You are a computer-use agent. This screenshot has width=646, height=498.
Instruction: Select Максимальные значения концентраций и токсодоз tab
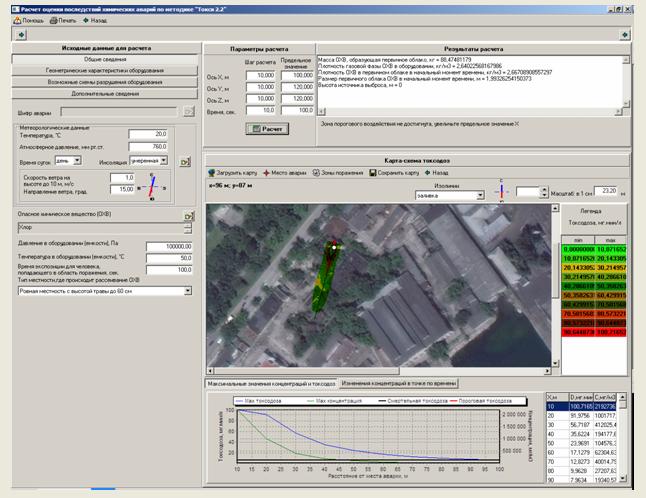tap(270, 384)
